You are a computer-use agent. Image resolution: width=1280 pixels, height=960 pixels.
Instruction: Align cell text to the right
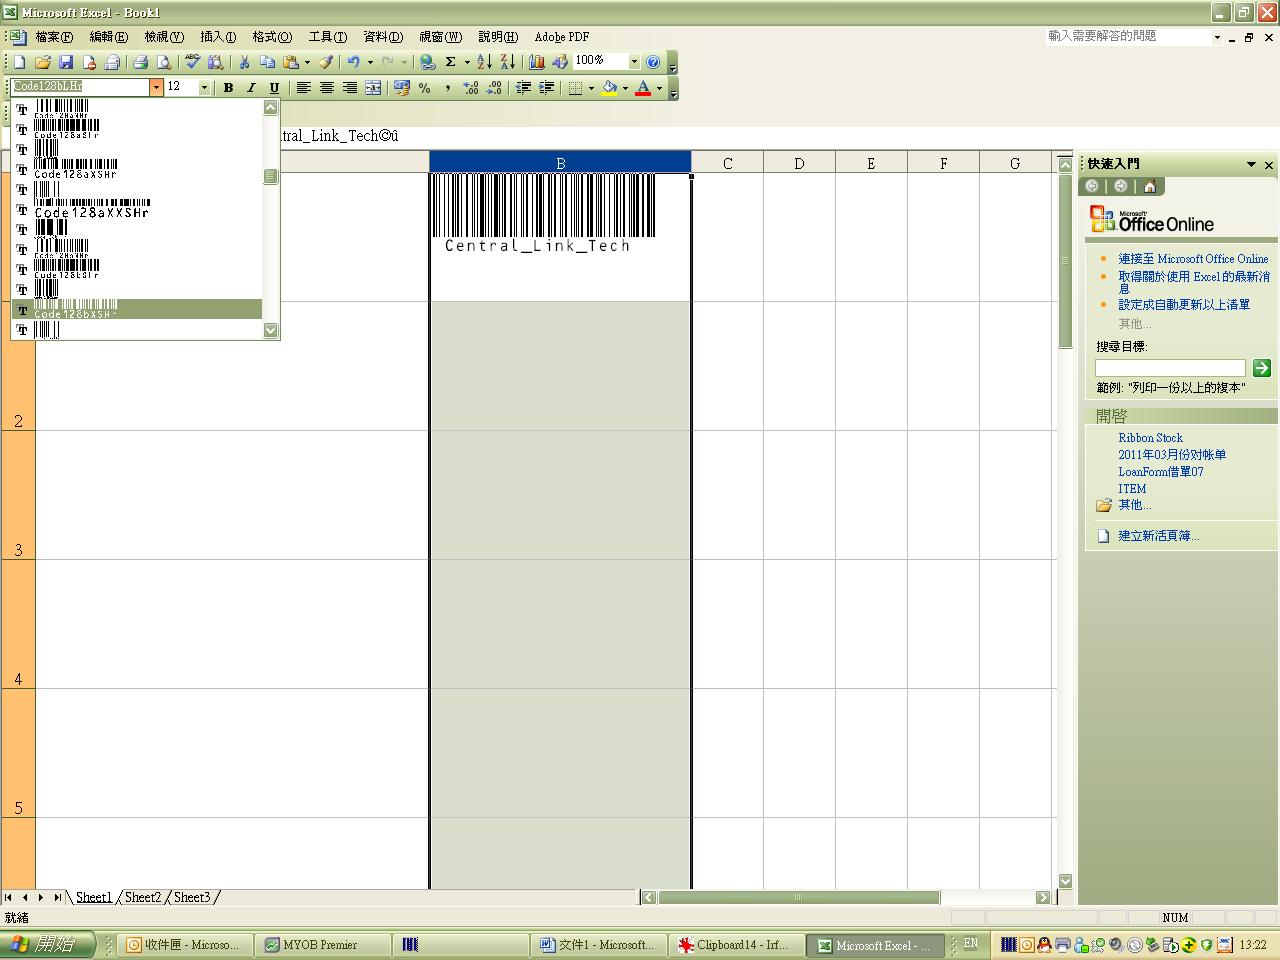[x=349, y=88]
